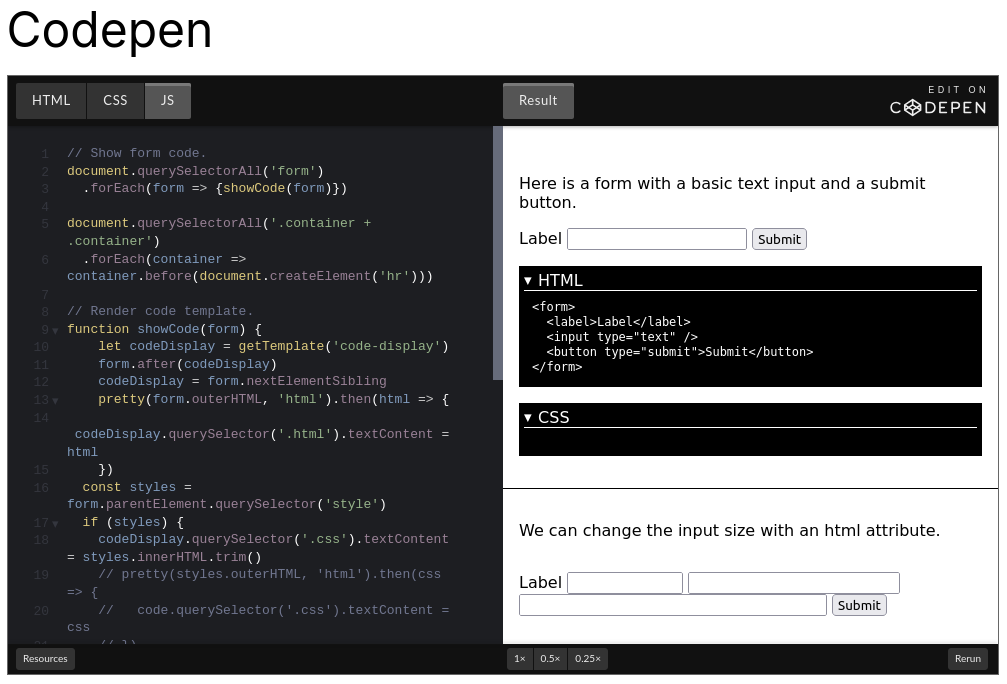
Task: Switch to the CSS editor tab
Action: click(115, 101)
